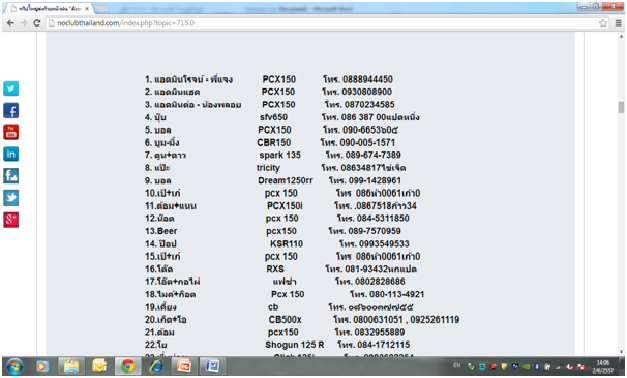Share on LinkedIn via the sidebar icon
This screenshot has height=378, width=627.
(x=11, y=154)
